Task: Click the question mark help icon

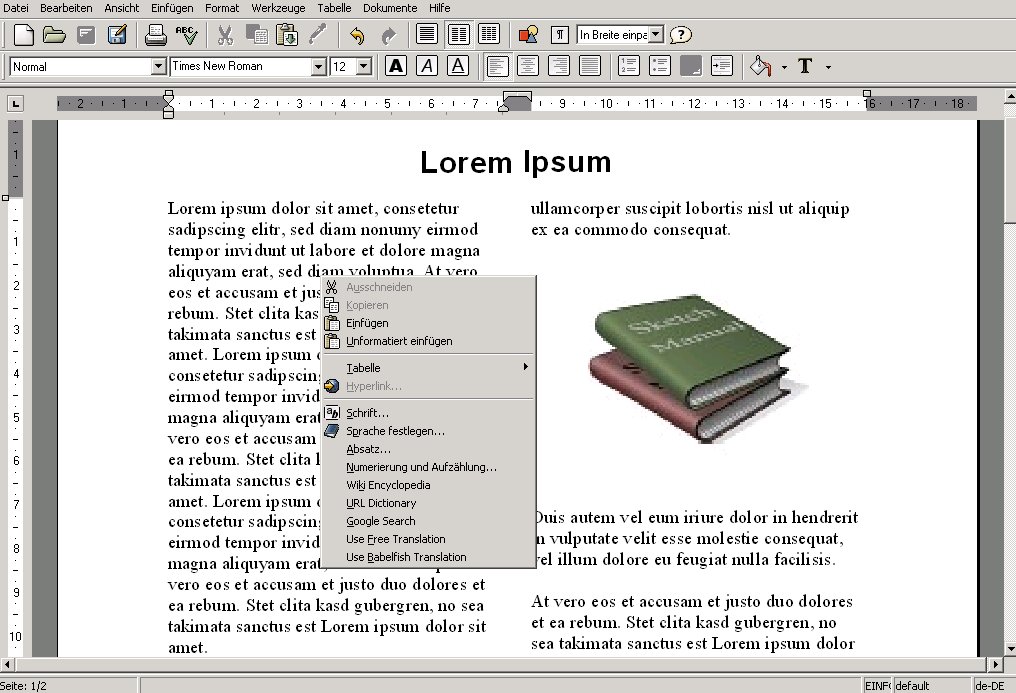Action: pos(681,35)
